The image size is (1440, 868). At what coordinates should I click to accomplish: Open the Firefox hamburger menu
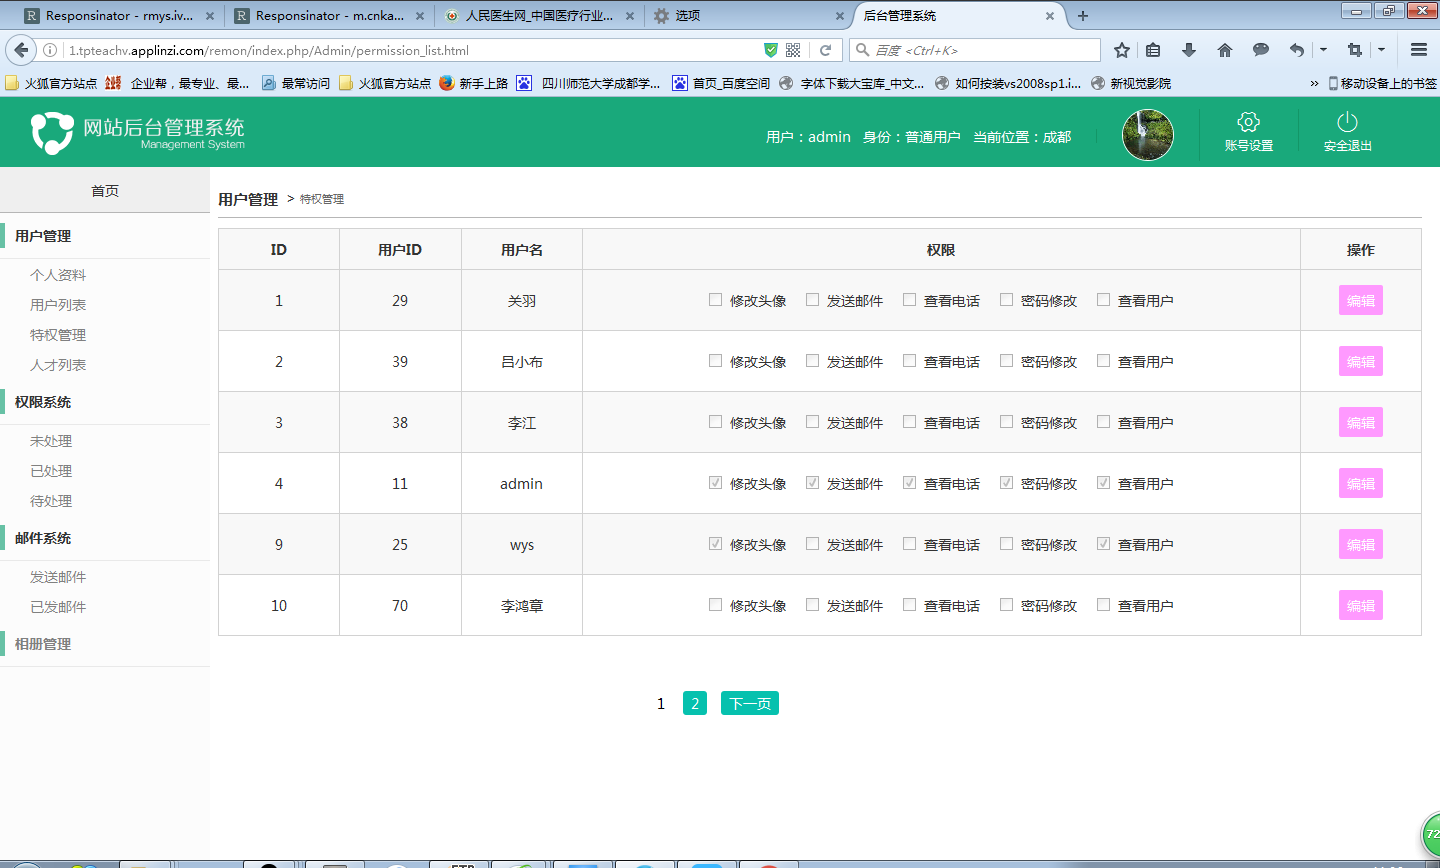(x=1418, y=50)
